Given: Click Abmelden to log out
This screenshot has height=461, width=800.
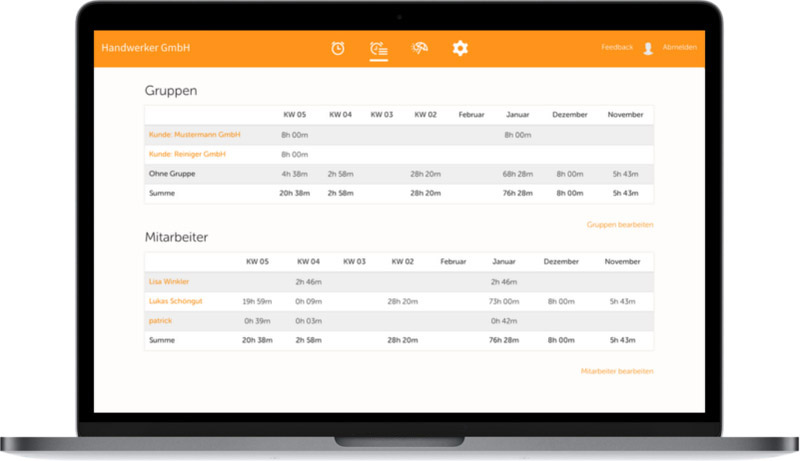Looking at the screenshot, I should click(680, 47).
